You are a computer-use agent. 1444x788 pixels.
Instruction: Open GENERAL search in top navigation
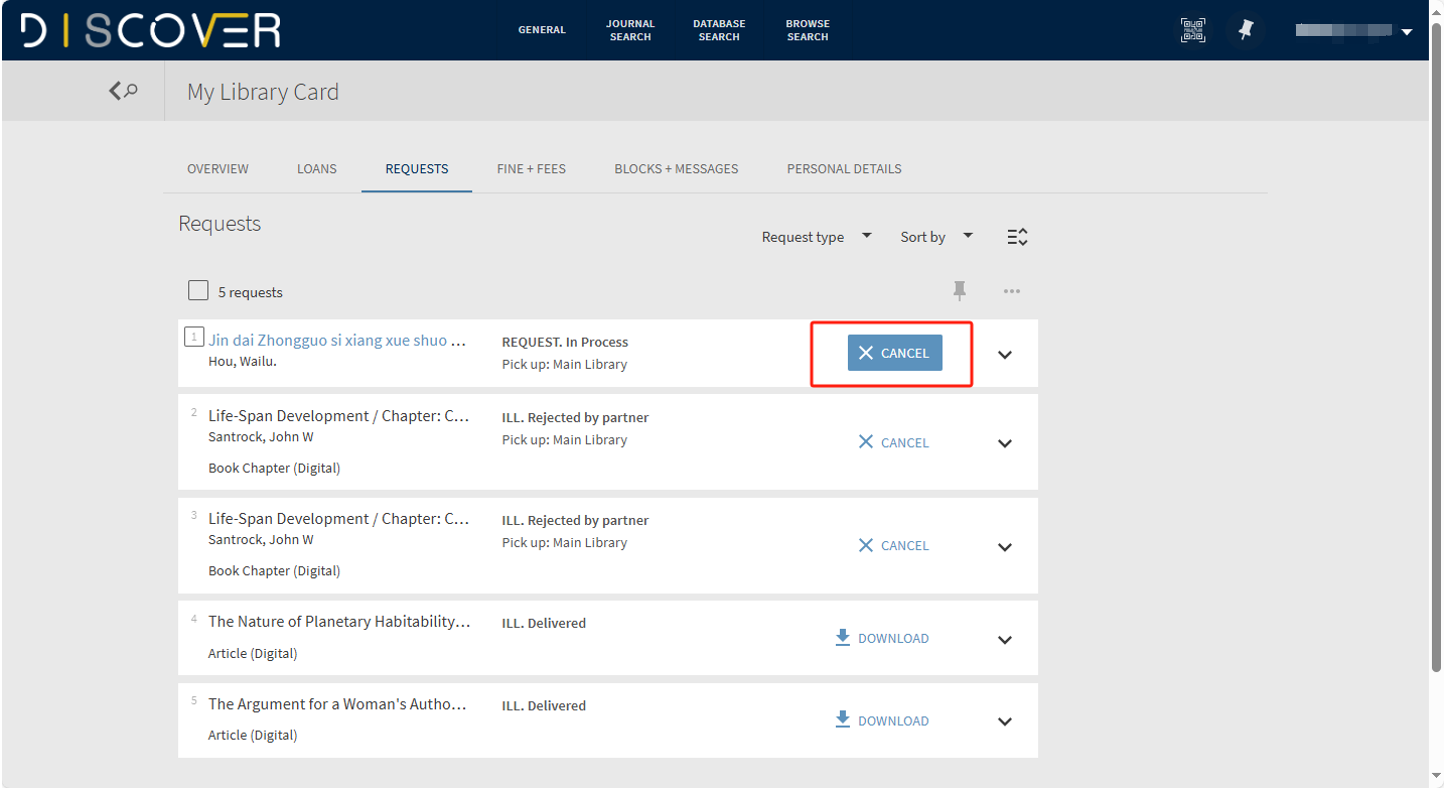pyautogui.click(x=542, y=30)
